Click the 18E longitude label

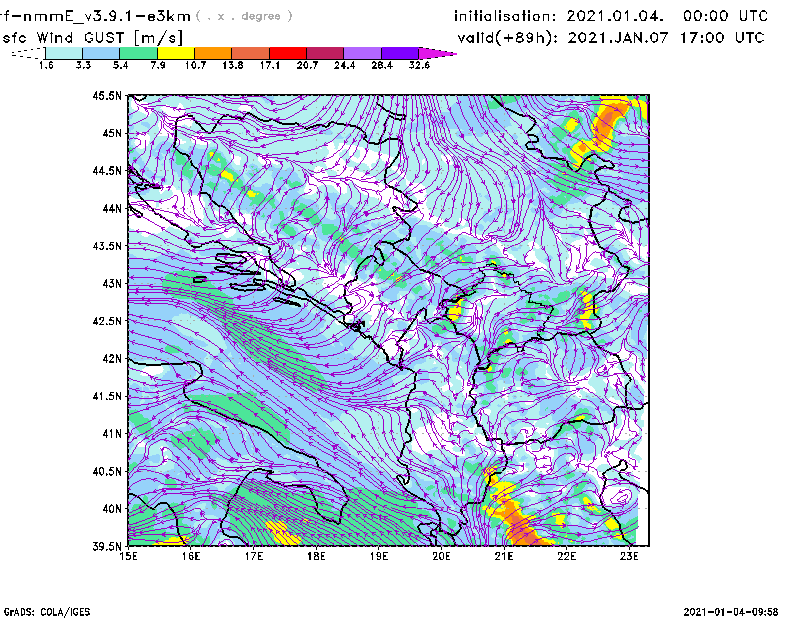316,556
